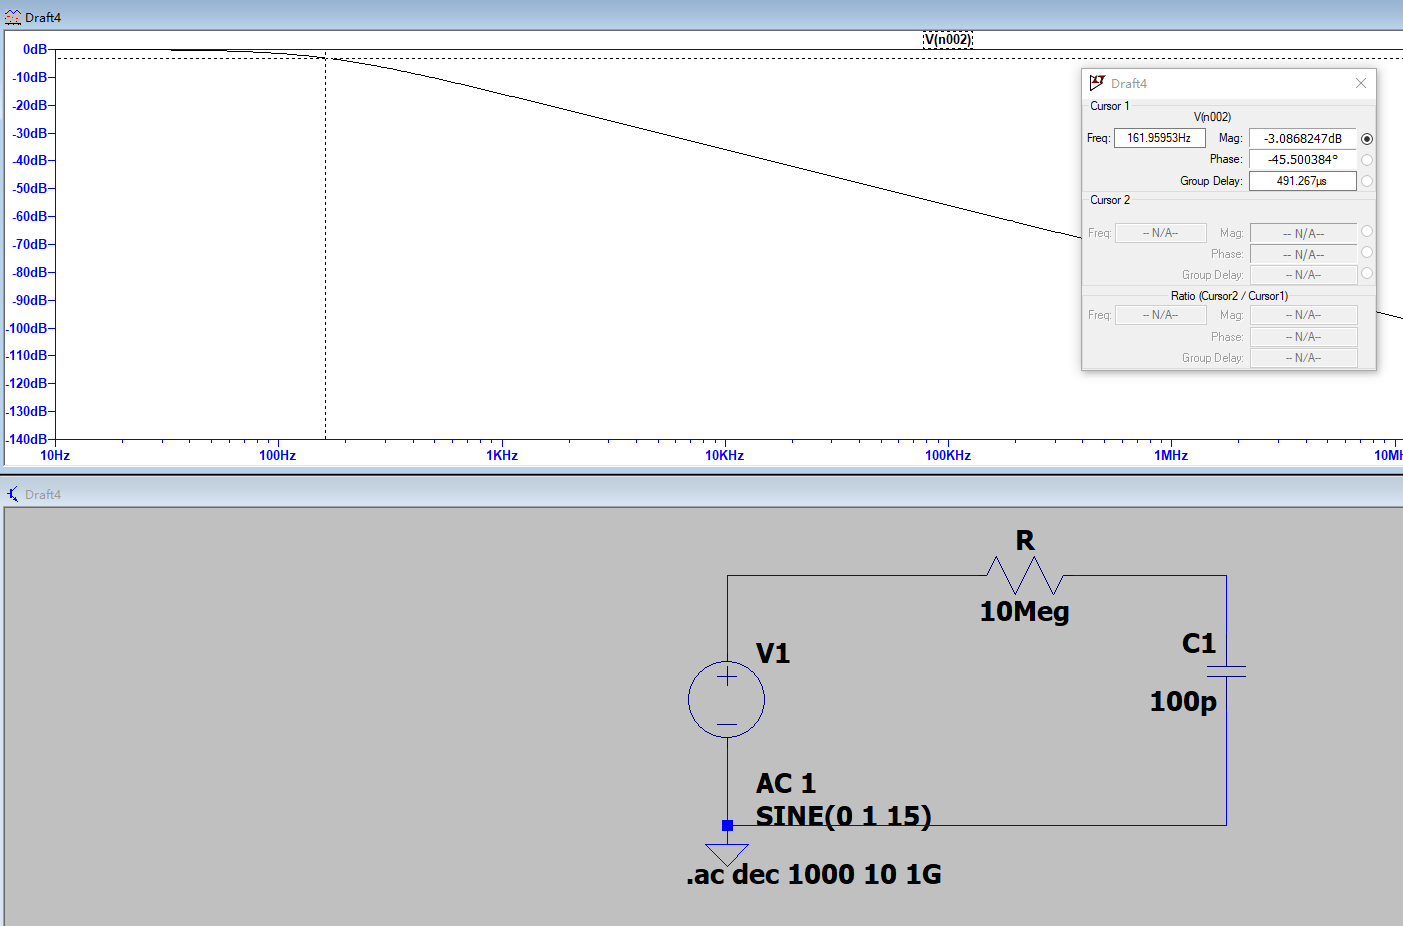The width and height of the screenshot is (1403, 926).
Task: Select the Cursor 2 Mag radio button
Action: [1367, 231]
